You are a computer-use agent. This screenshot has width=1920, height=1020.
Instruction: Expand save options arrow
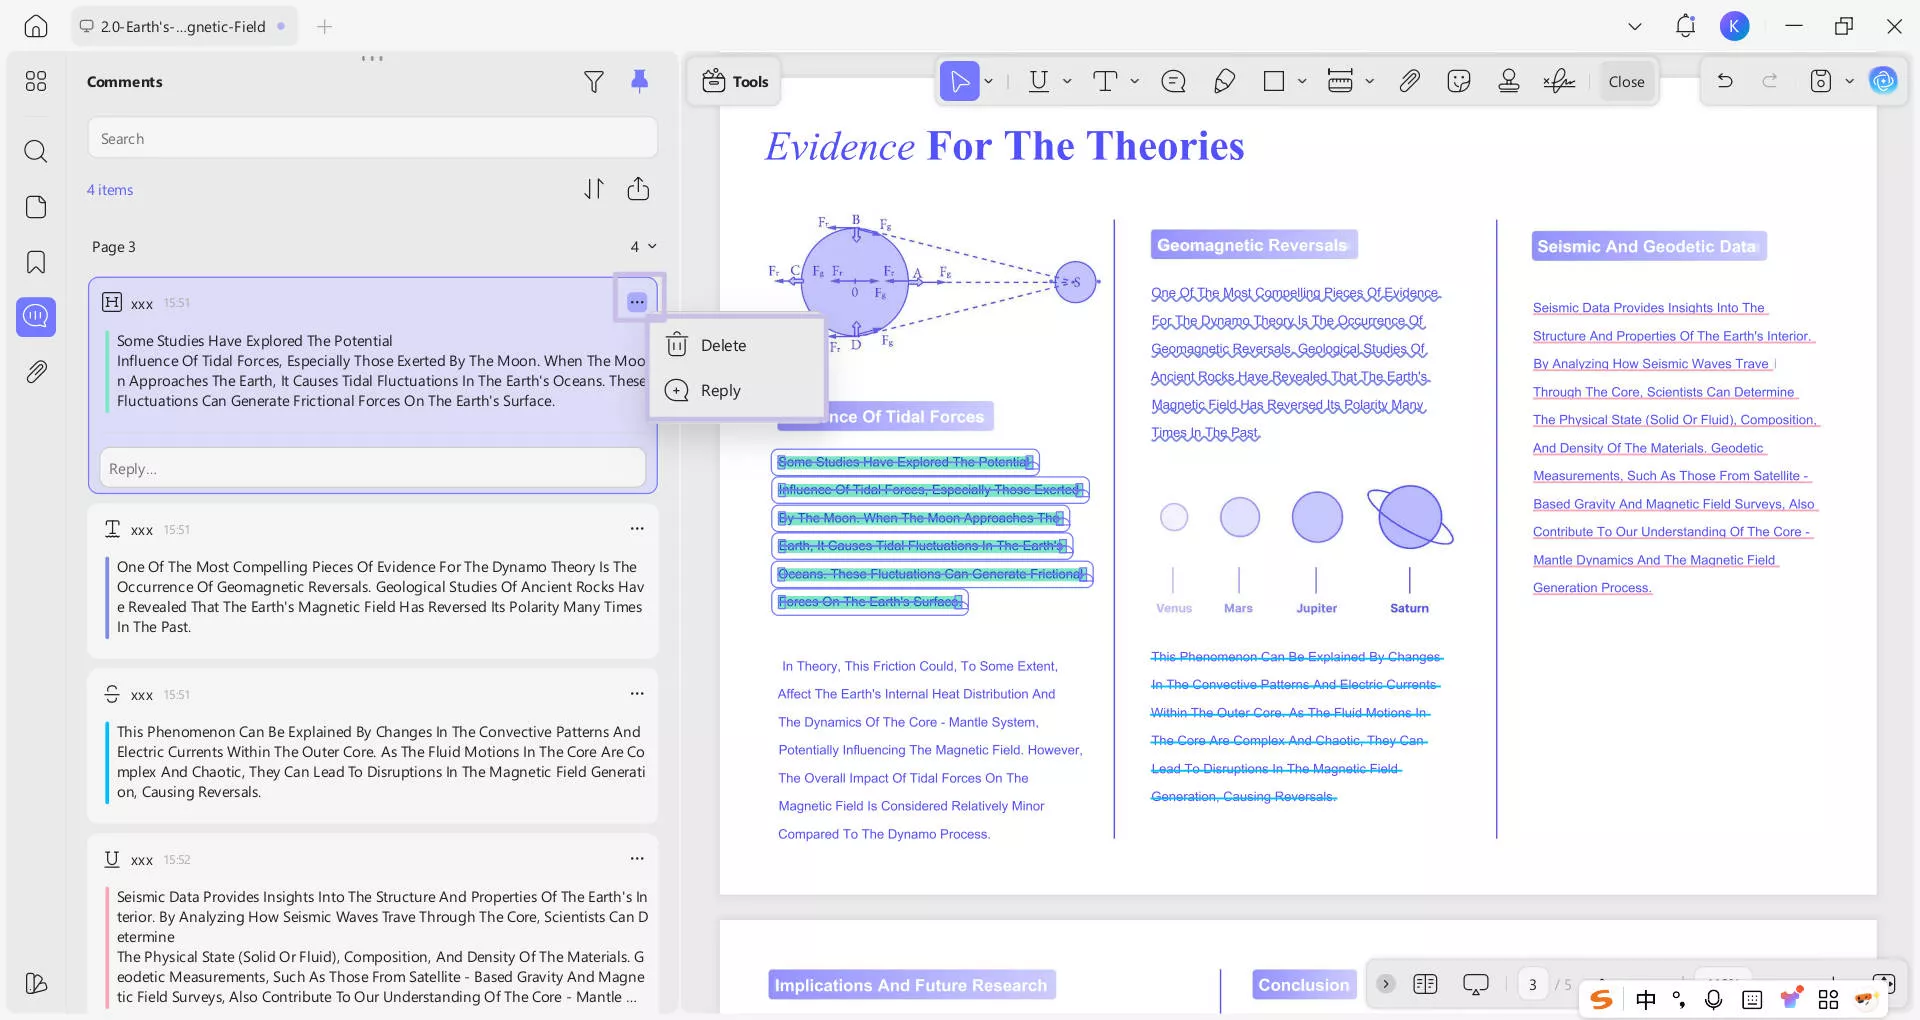(1849, 82)
